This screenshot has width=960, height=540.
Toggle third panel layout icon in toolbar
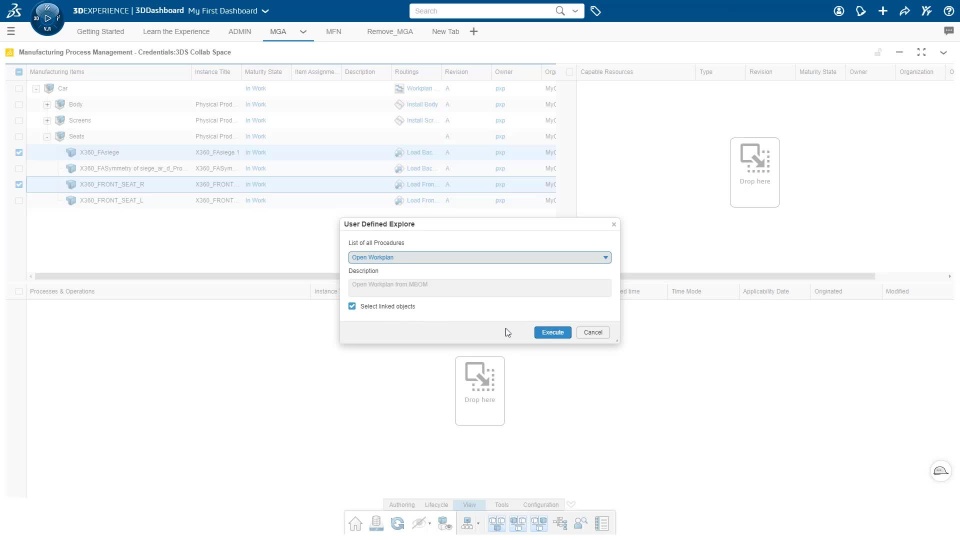[539, 523]
